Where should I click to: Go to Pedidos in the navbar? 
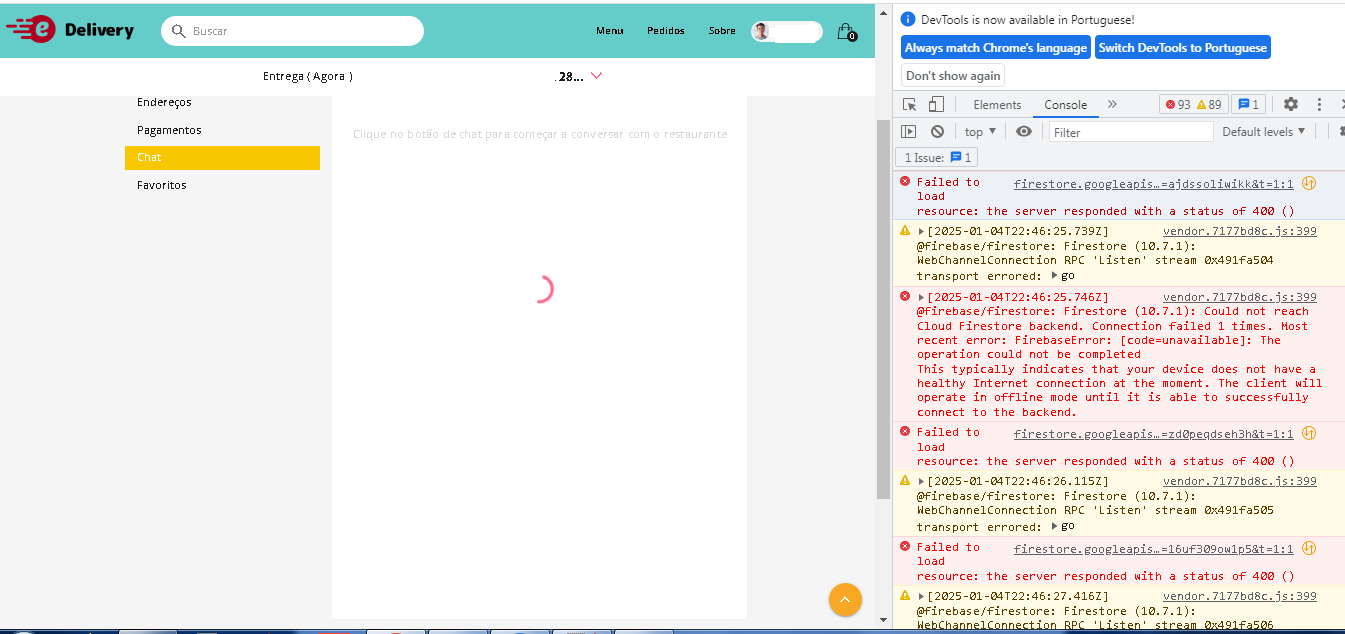pyautogui.click(x=666, y=31)
